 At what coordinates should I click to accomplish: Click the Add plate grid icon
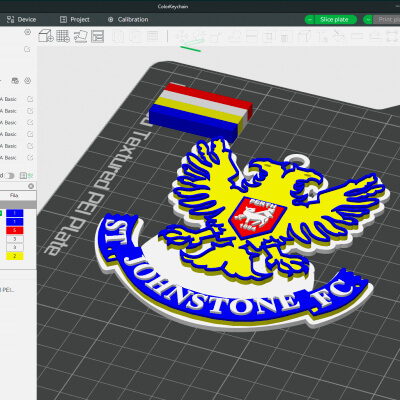coord(63,36)
